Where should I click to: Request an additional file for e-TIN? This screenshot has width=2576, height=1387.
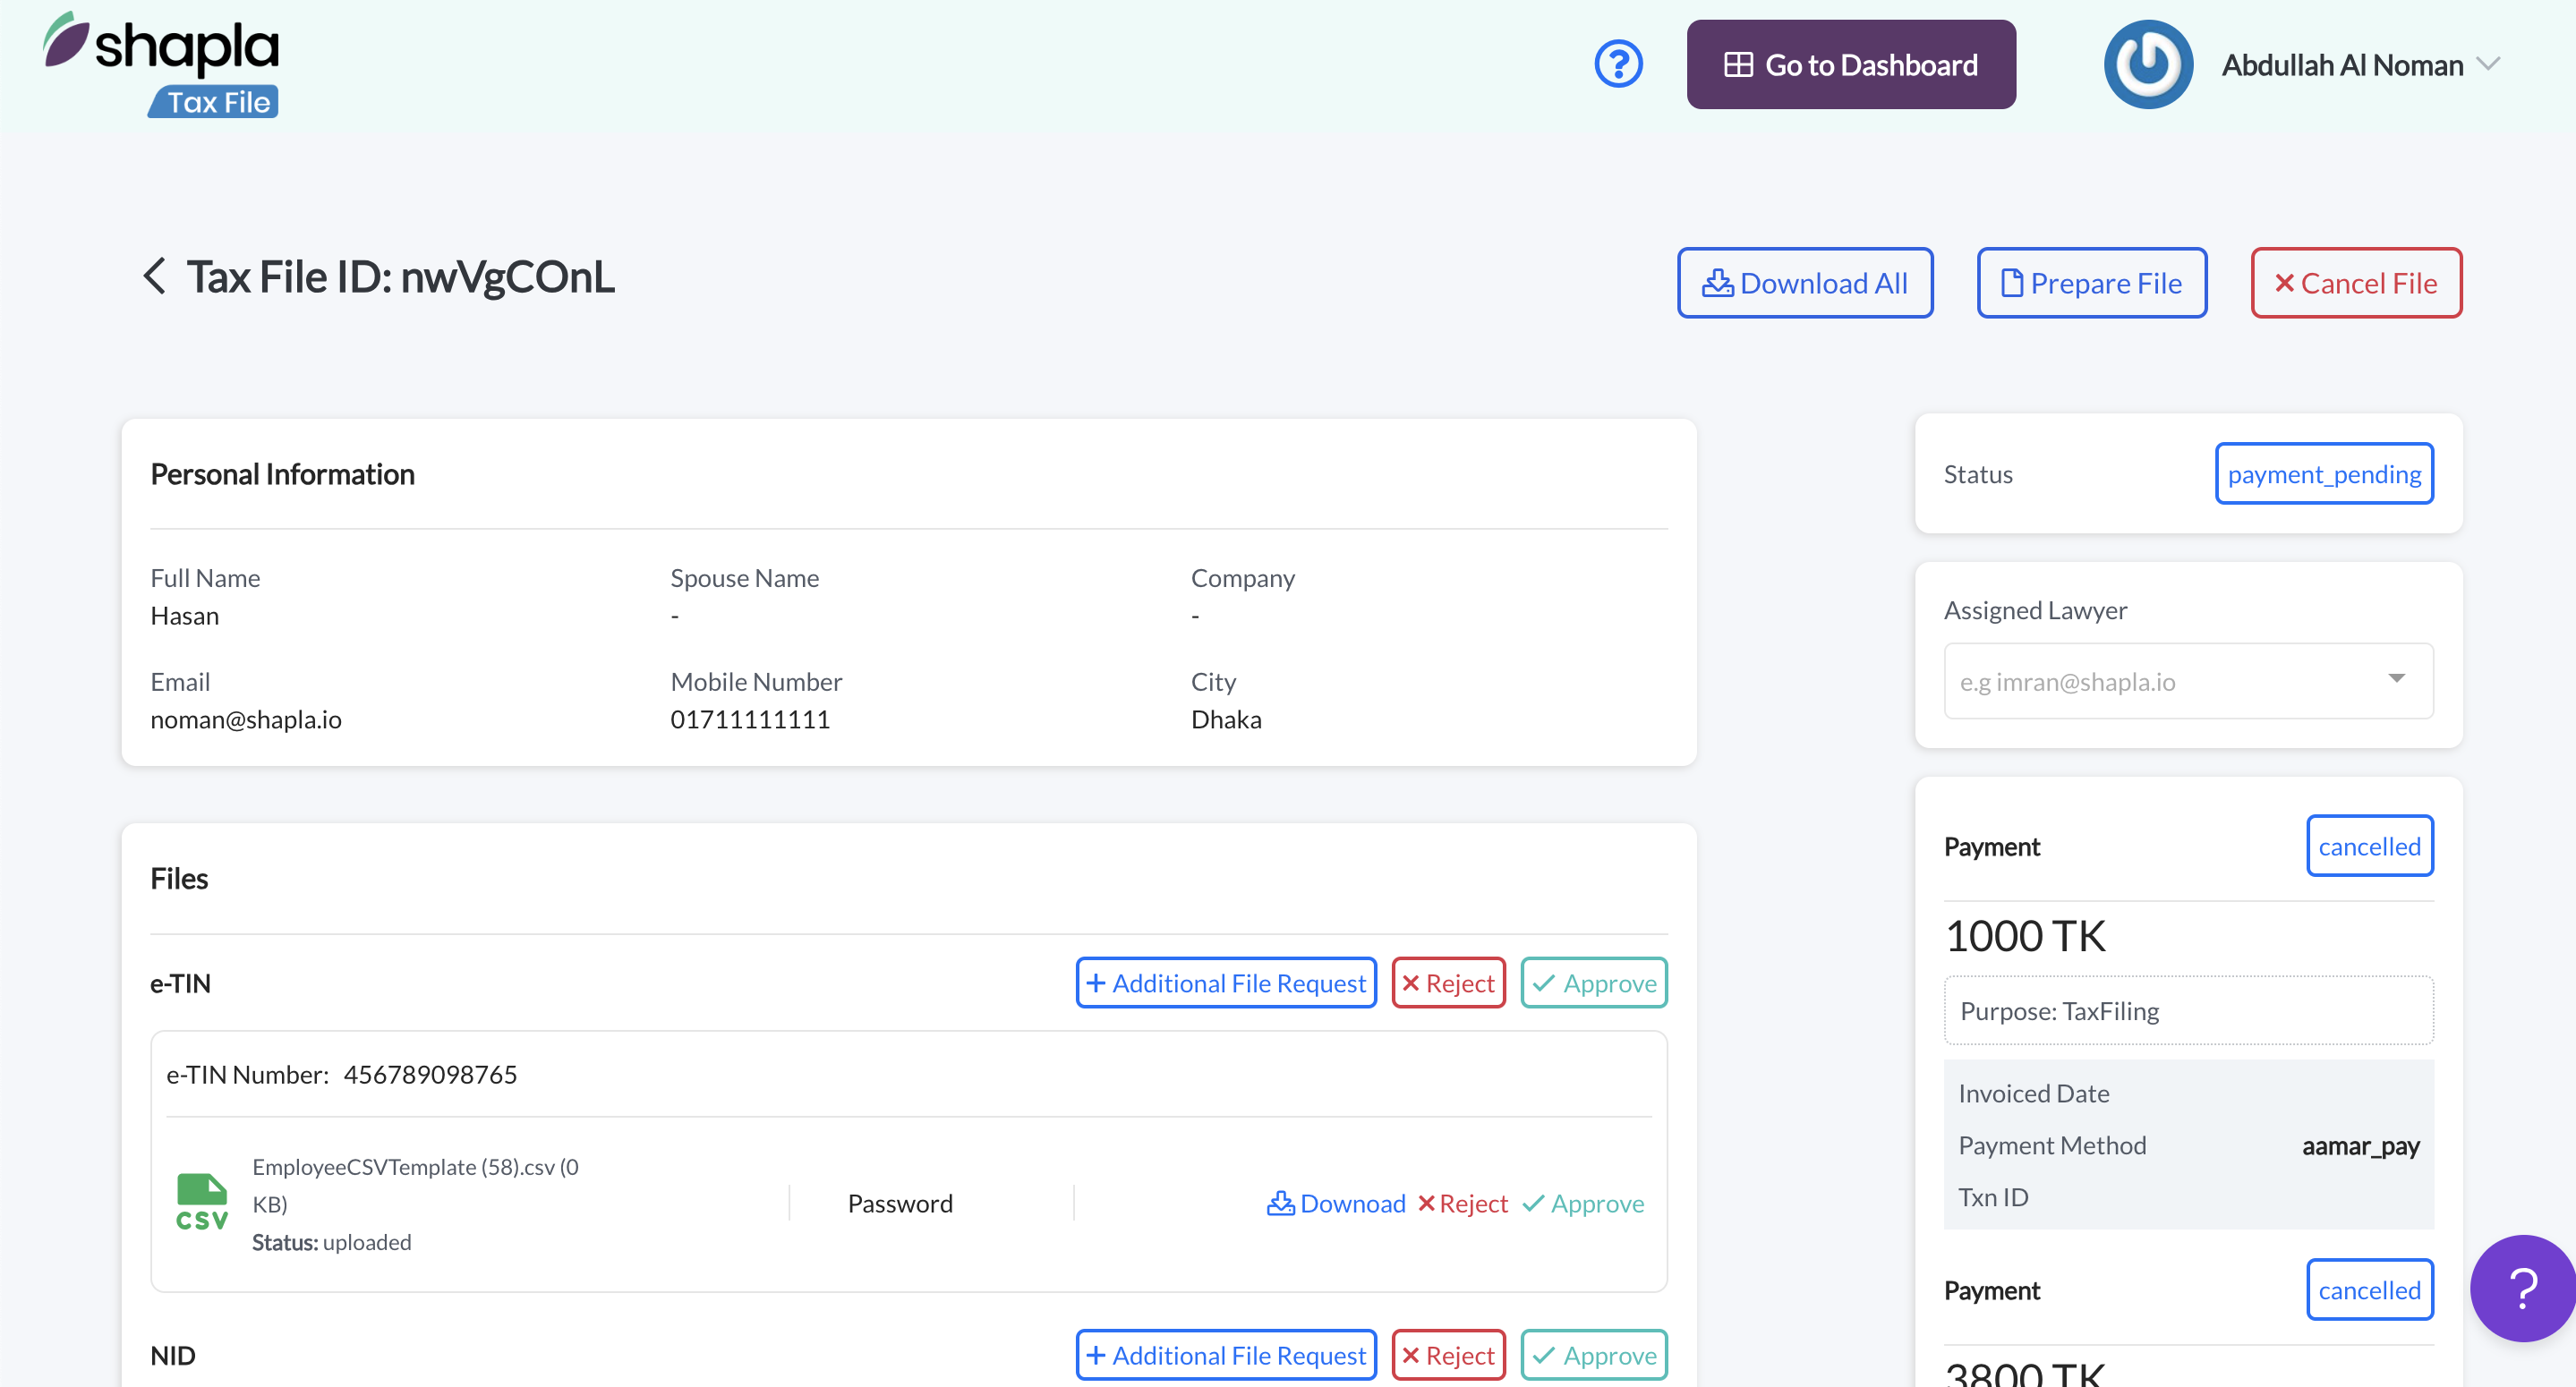[1226, 983]
